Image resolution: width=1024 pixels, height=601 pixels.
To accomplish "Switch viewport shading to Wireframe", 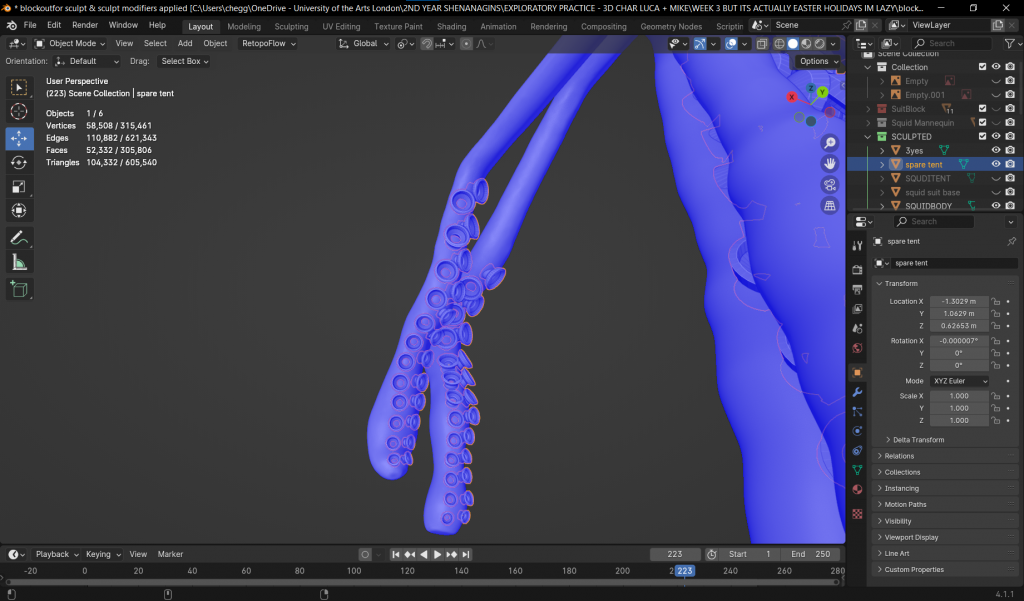I will tap(779, 44).
